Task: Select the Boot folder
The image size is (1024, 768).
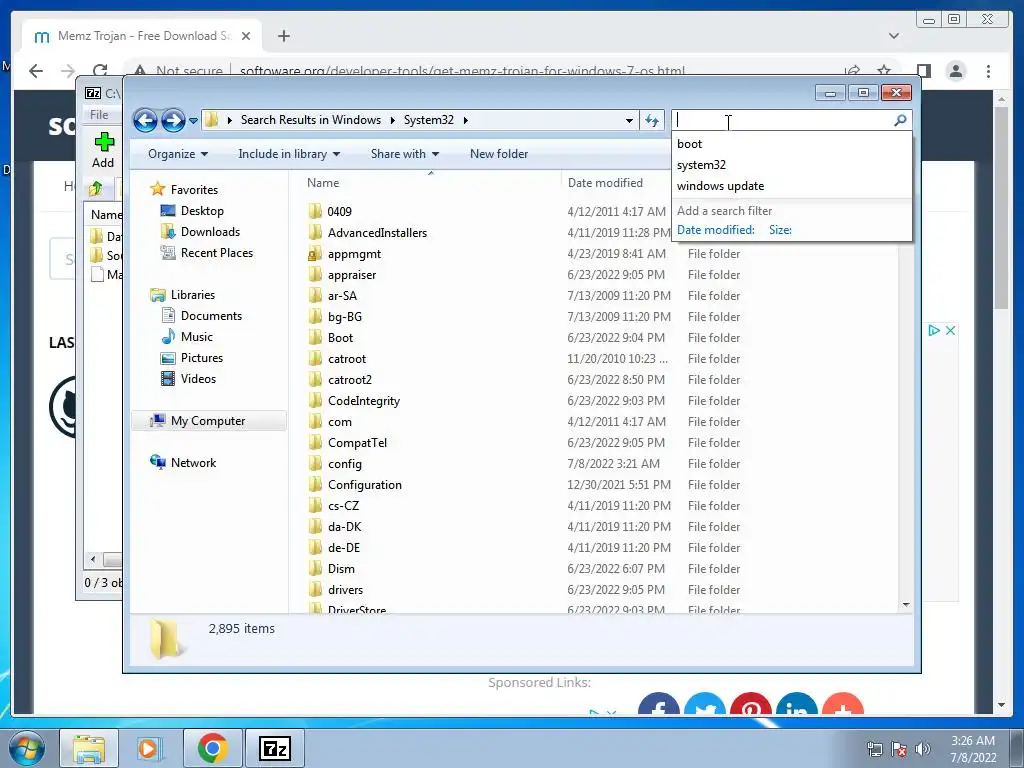Action: (340, 338)
